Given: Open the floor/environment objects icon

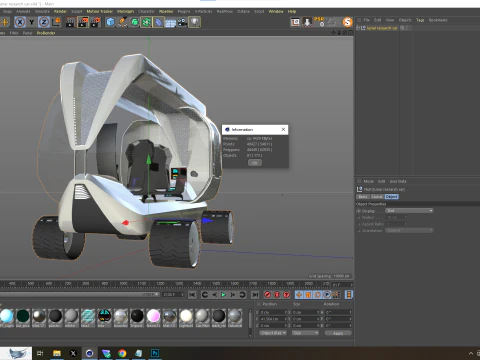Looking at the screenshot, I should point(170,22).
